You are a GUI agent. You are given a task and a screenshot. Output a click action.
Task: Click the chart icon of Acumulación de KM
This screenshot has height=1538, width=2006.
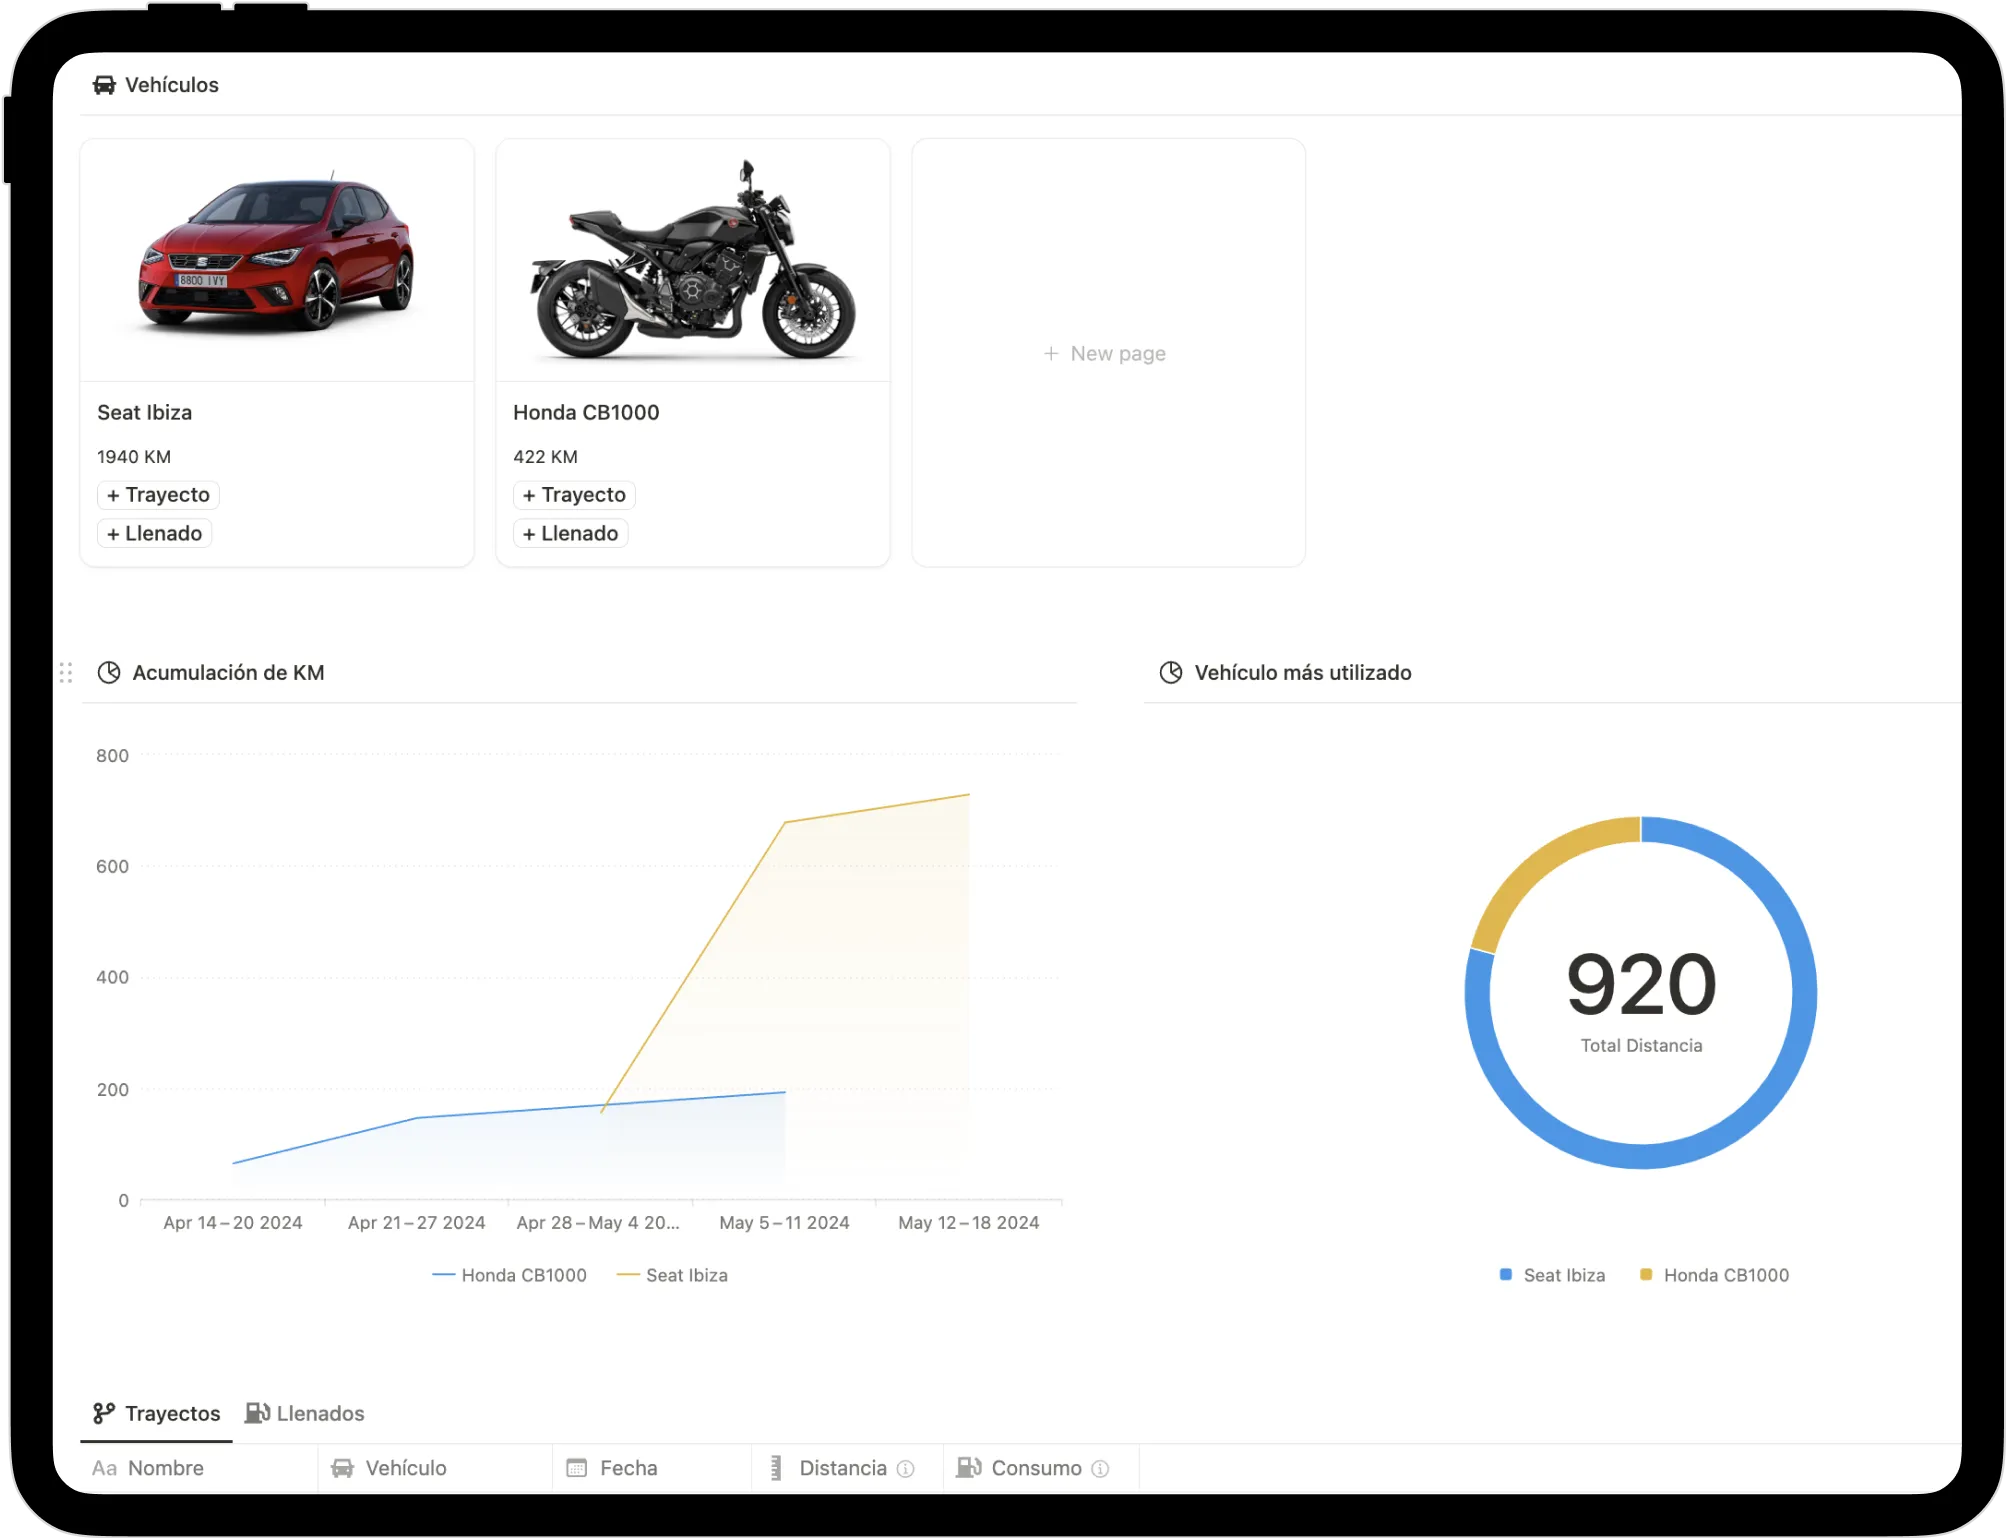[109, 672]
